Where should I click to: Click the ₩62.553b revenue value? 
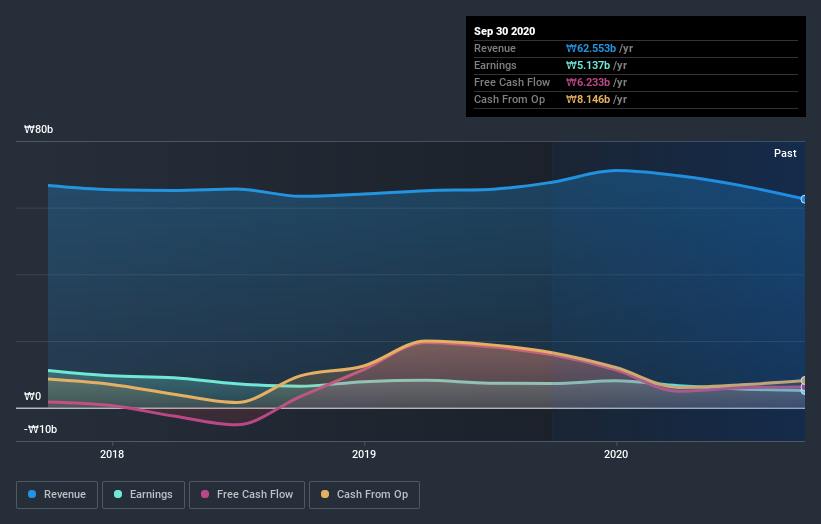591,49
